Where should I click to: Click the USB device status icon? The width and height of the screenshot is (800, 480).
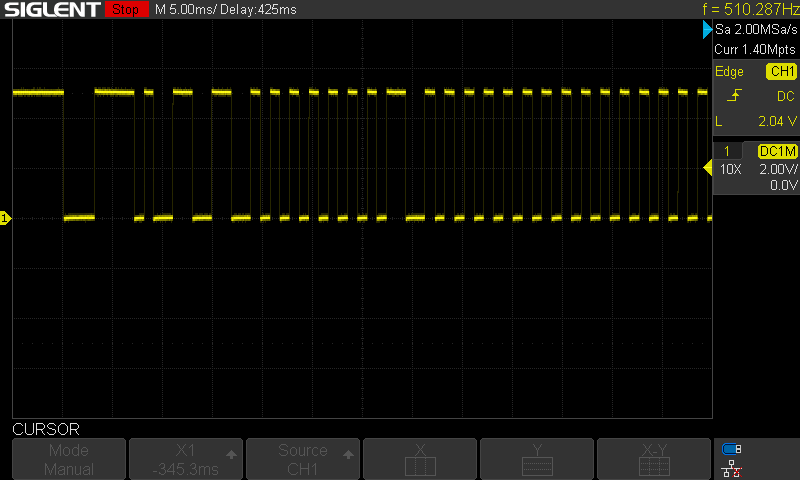click(731, 449)
